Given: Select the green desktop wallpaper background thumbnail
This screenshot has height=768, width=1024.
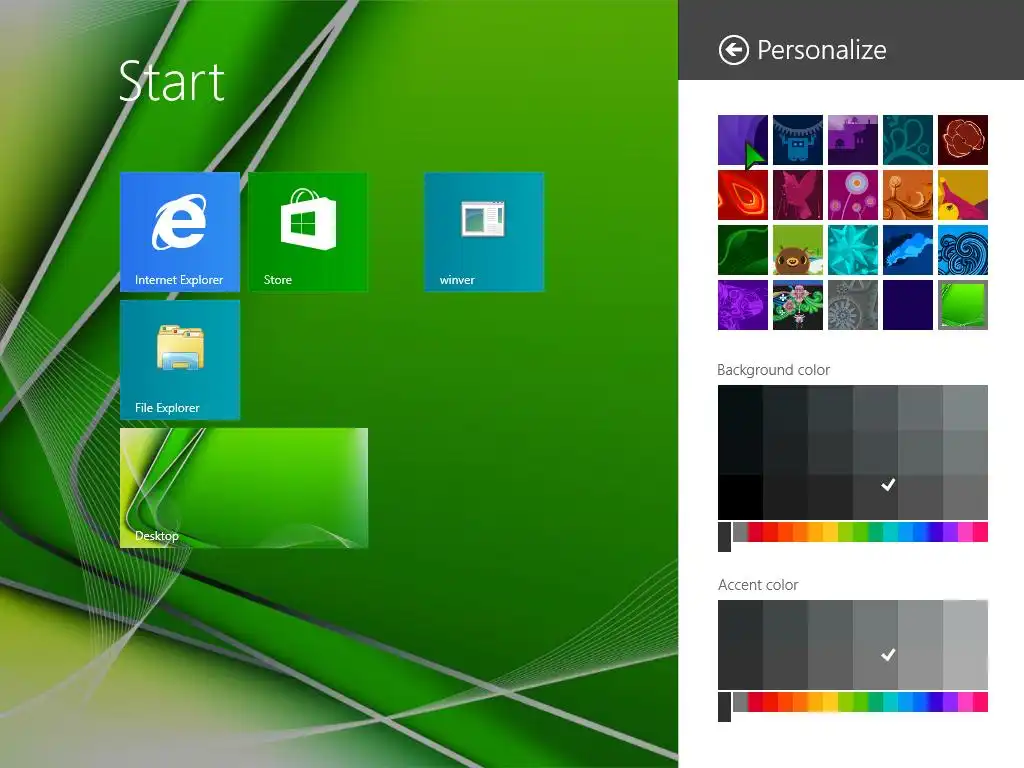Looking at the screenshot, I should (963, 305).
